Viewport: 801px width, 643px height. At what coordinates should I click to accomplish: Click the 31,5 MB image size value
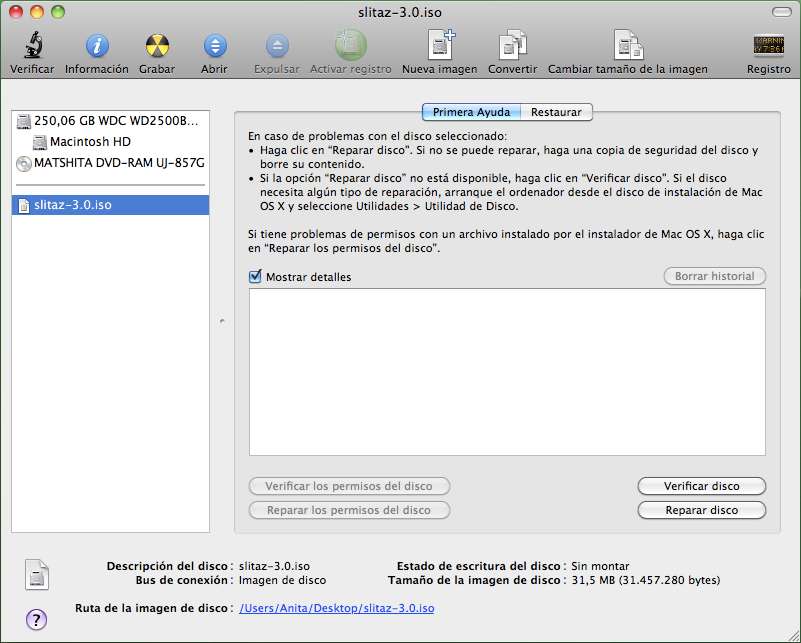[x=646, y=580]
